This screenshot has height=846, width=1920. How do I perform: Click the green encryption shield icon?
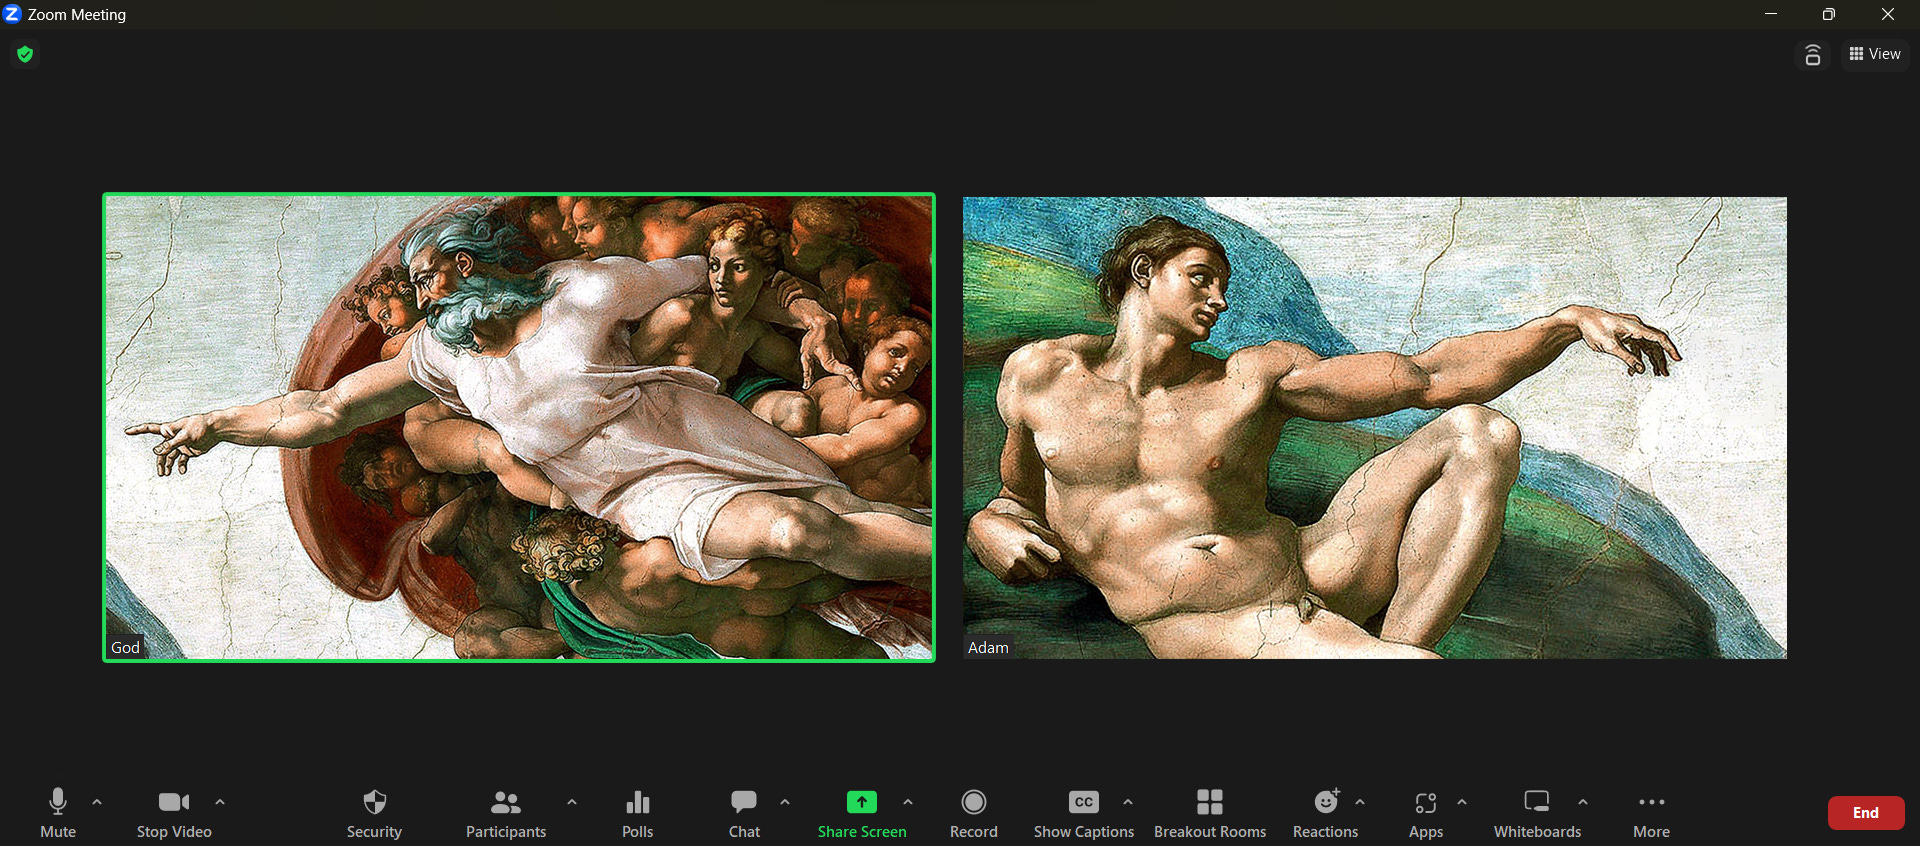[x=25, y=54]
